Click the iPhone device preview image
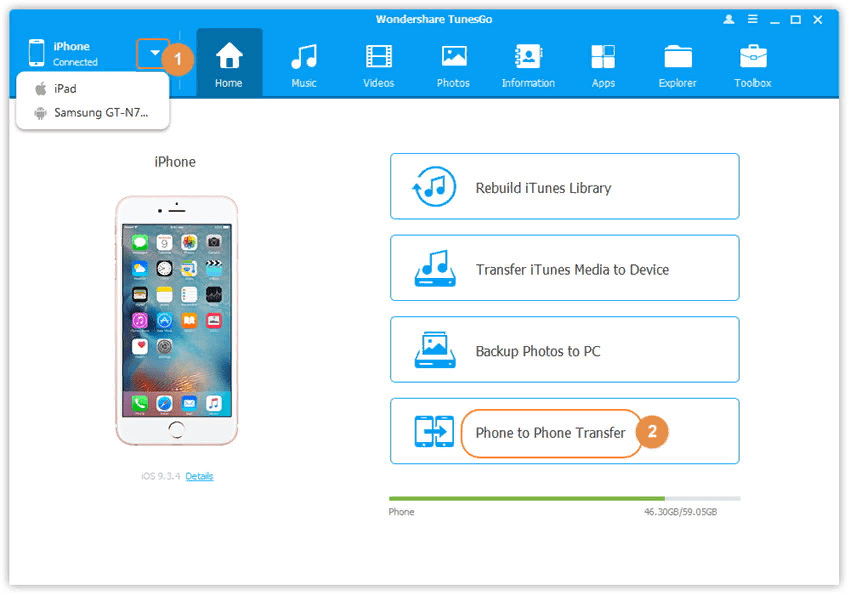 [x=177, y=321]
